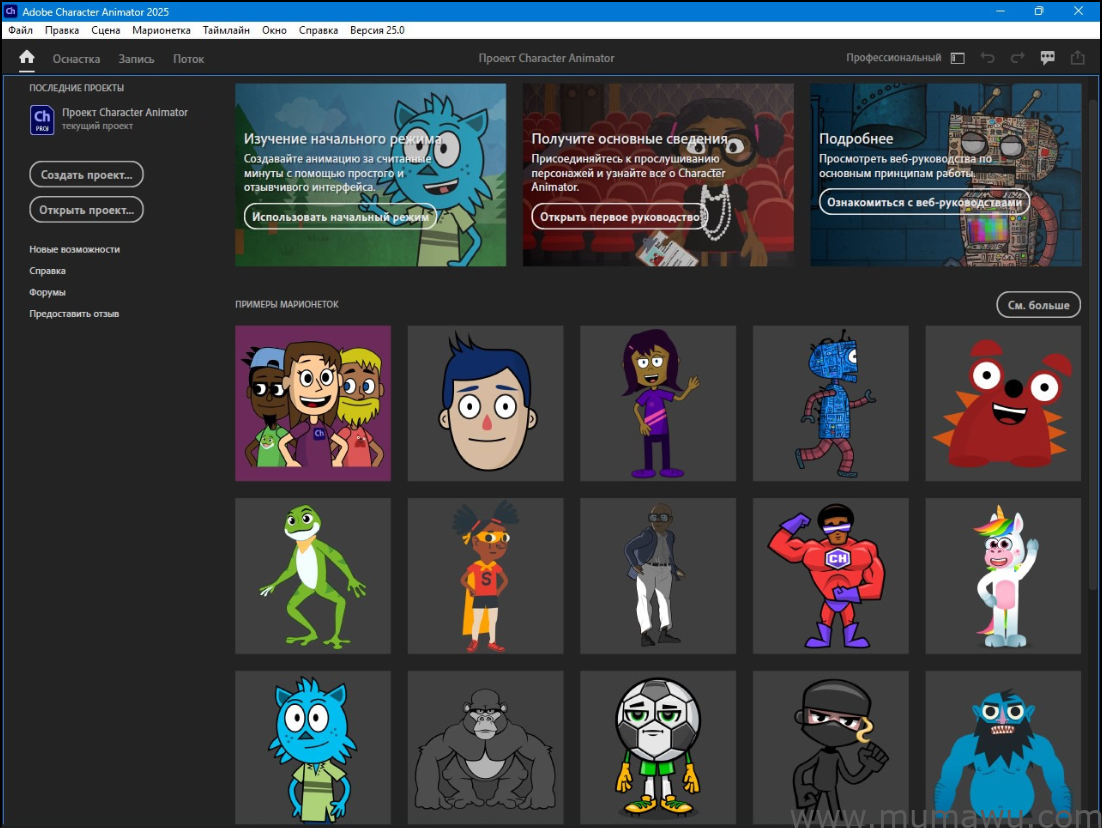Select the green frog puppet thumbnail
The image size is (1102, 828).
(313, 576)
